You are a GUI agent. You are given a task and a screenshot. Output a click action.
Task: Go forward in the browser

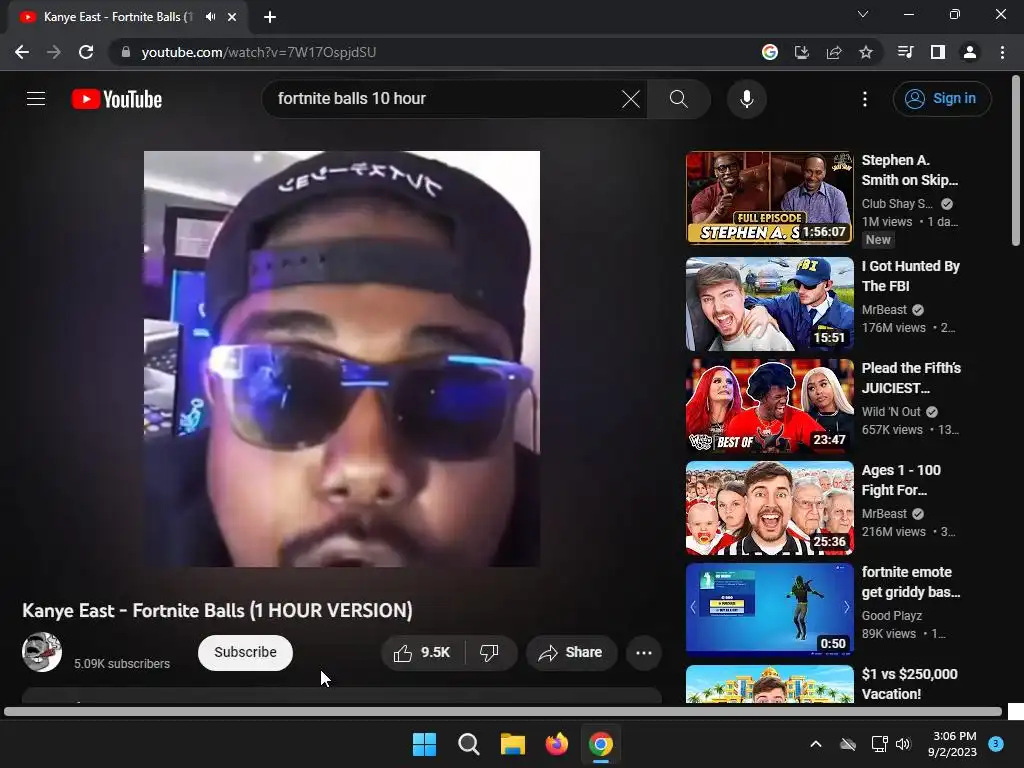[x=54, y=52]
